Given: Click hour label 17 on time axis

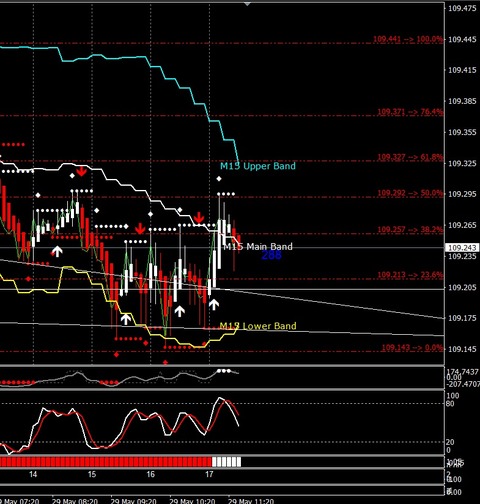Looking at the screenshot, I should [209, 474].
